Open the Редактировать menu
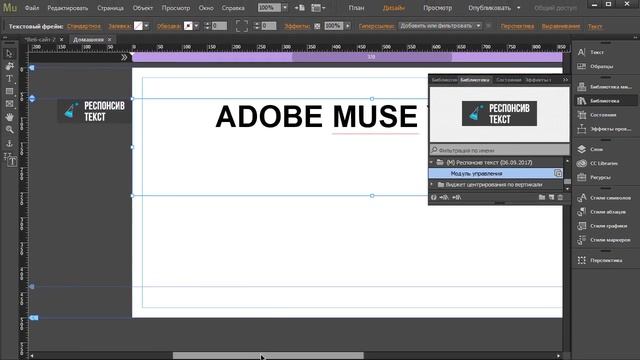This screenshot has width=640, height=360. point(68,8)
